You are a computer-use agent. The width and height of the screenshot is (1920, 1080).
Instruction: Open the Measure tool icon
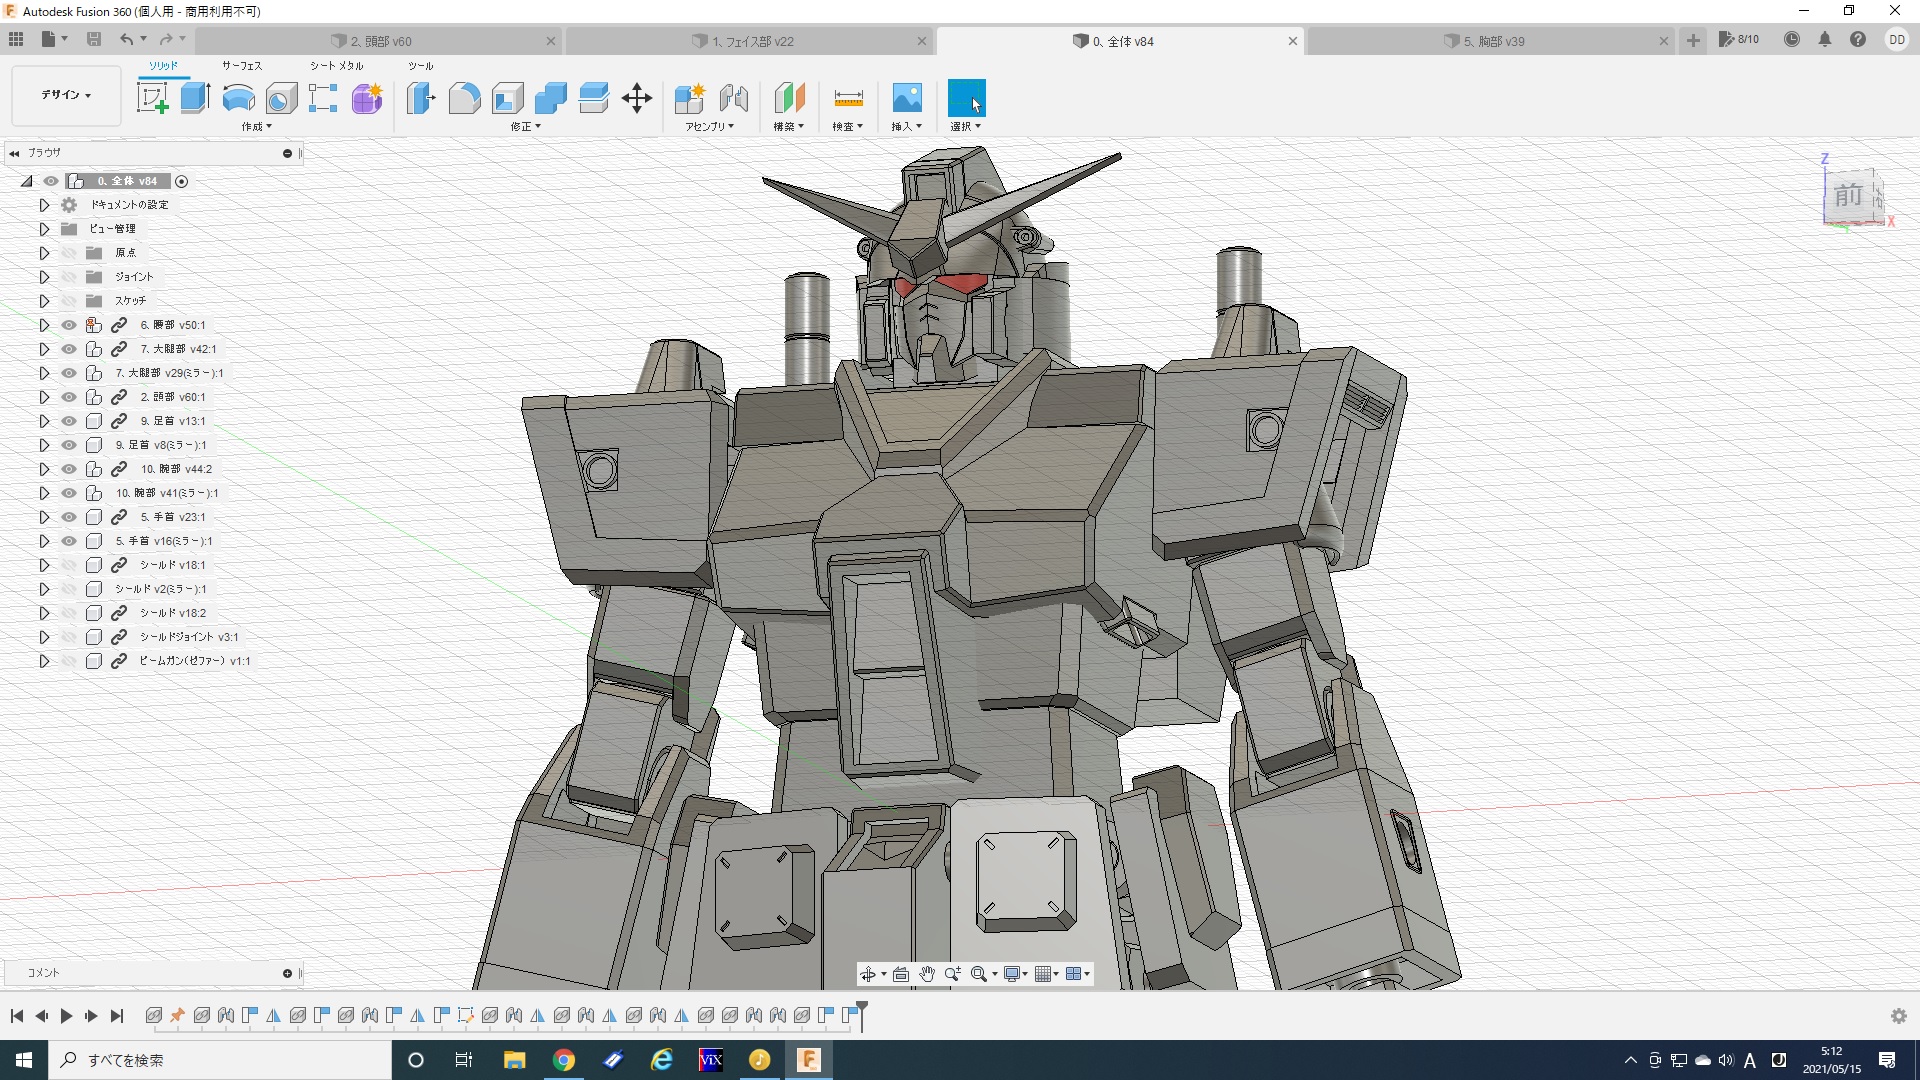coord(847,98)
